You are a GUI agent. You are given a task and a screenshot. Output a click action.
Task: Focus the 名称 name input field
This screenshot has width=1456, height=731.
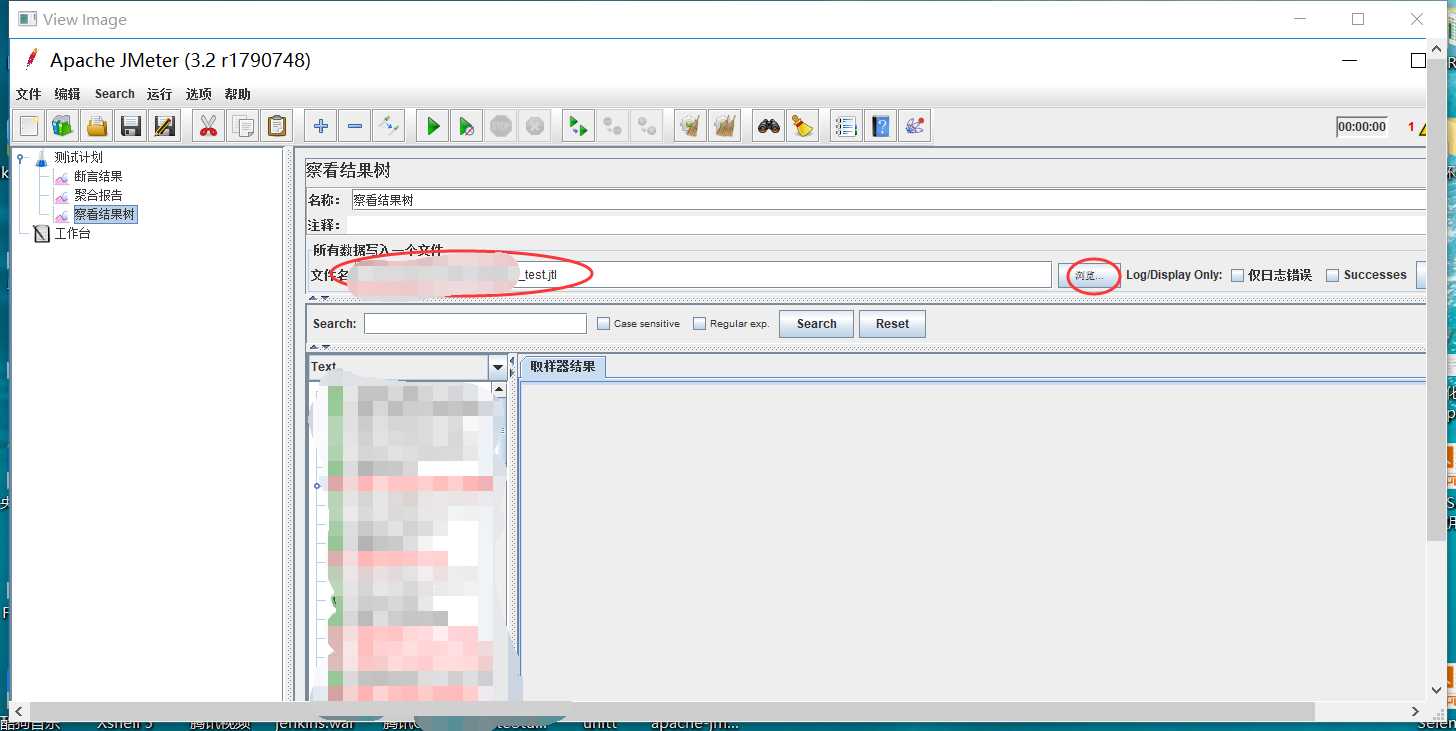pyautogui.click(x=889, y=200)
